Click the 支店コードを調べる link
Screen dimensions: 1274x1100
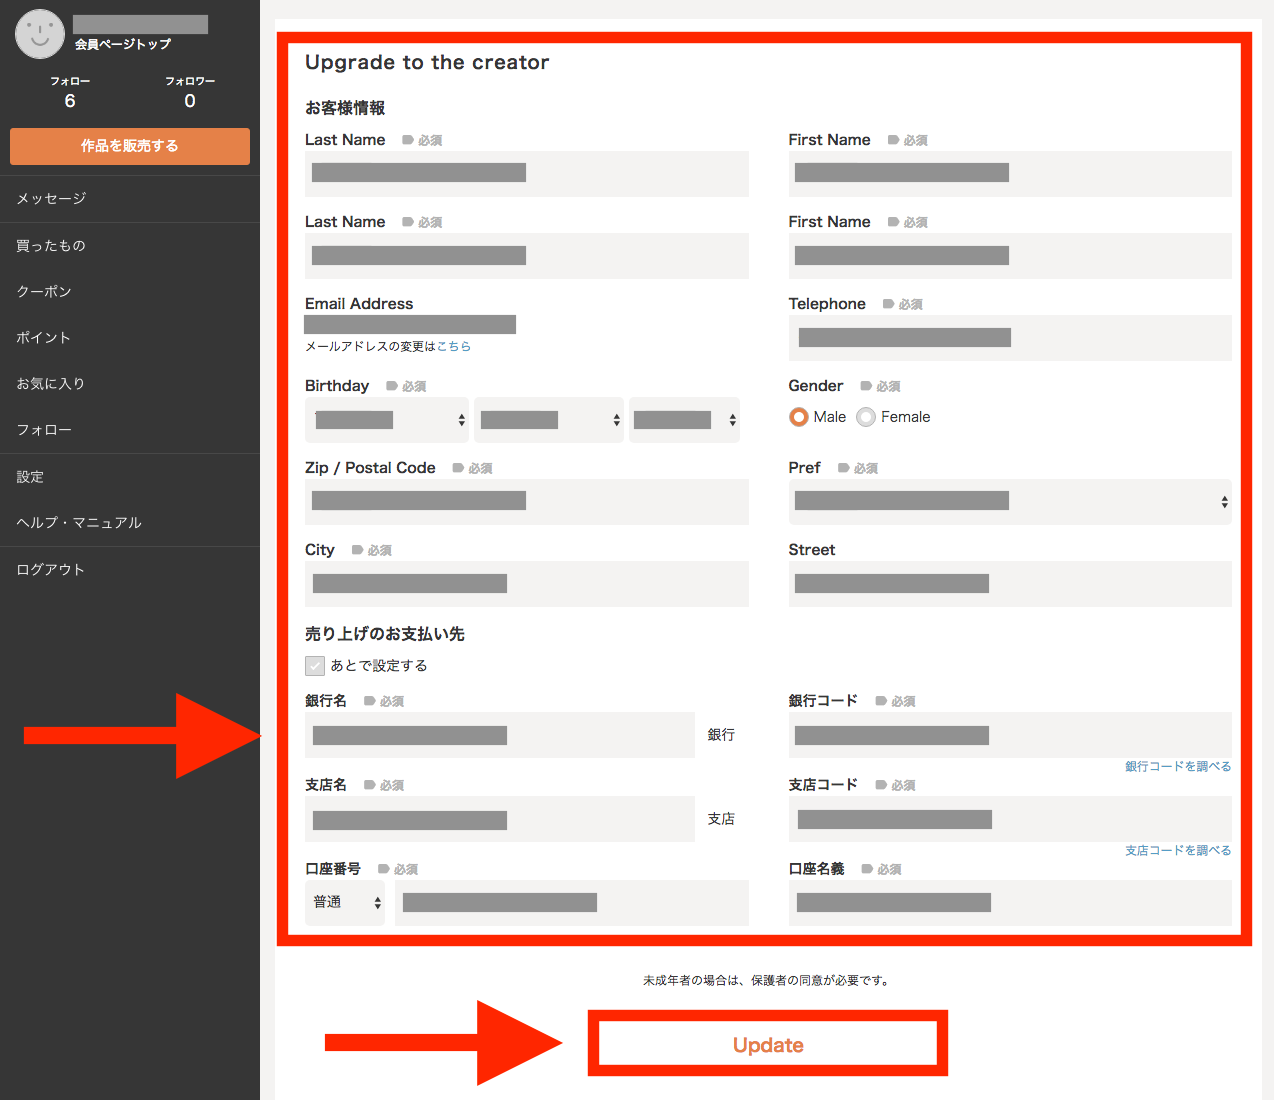(1177, 851)
